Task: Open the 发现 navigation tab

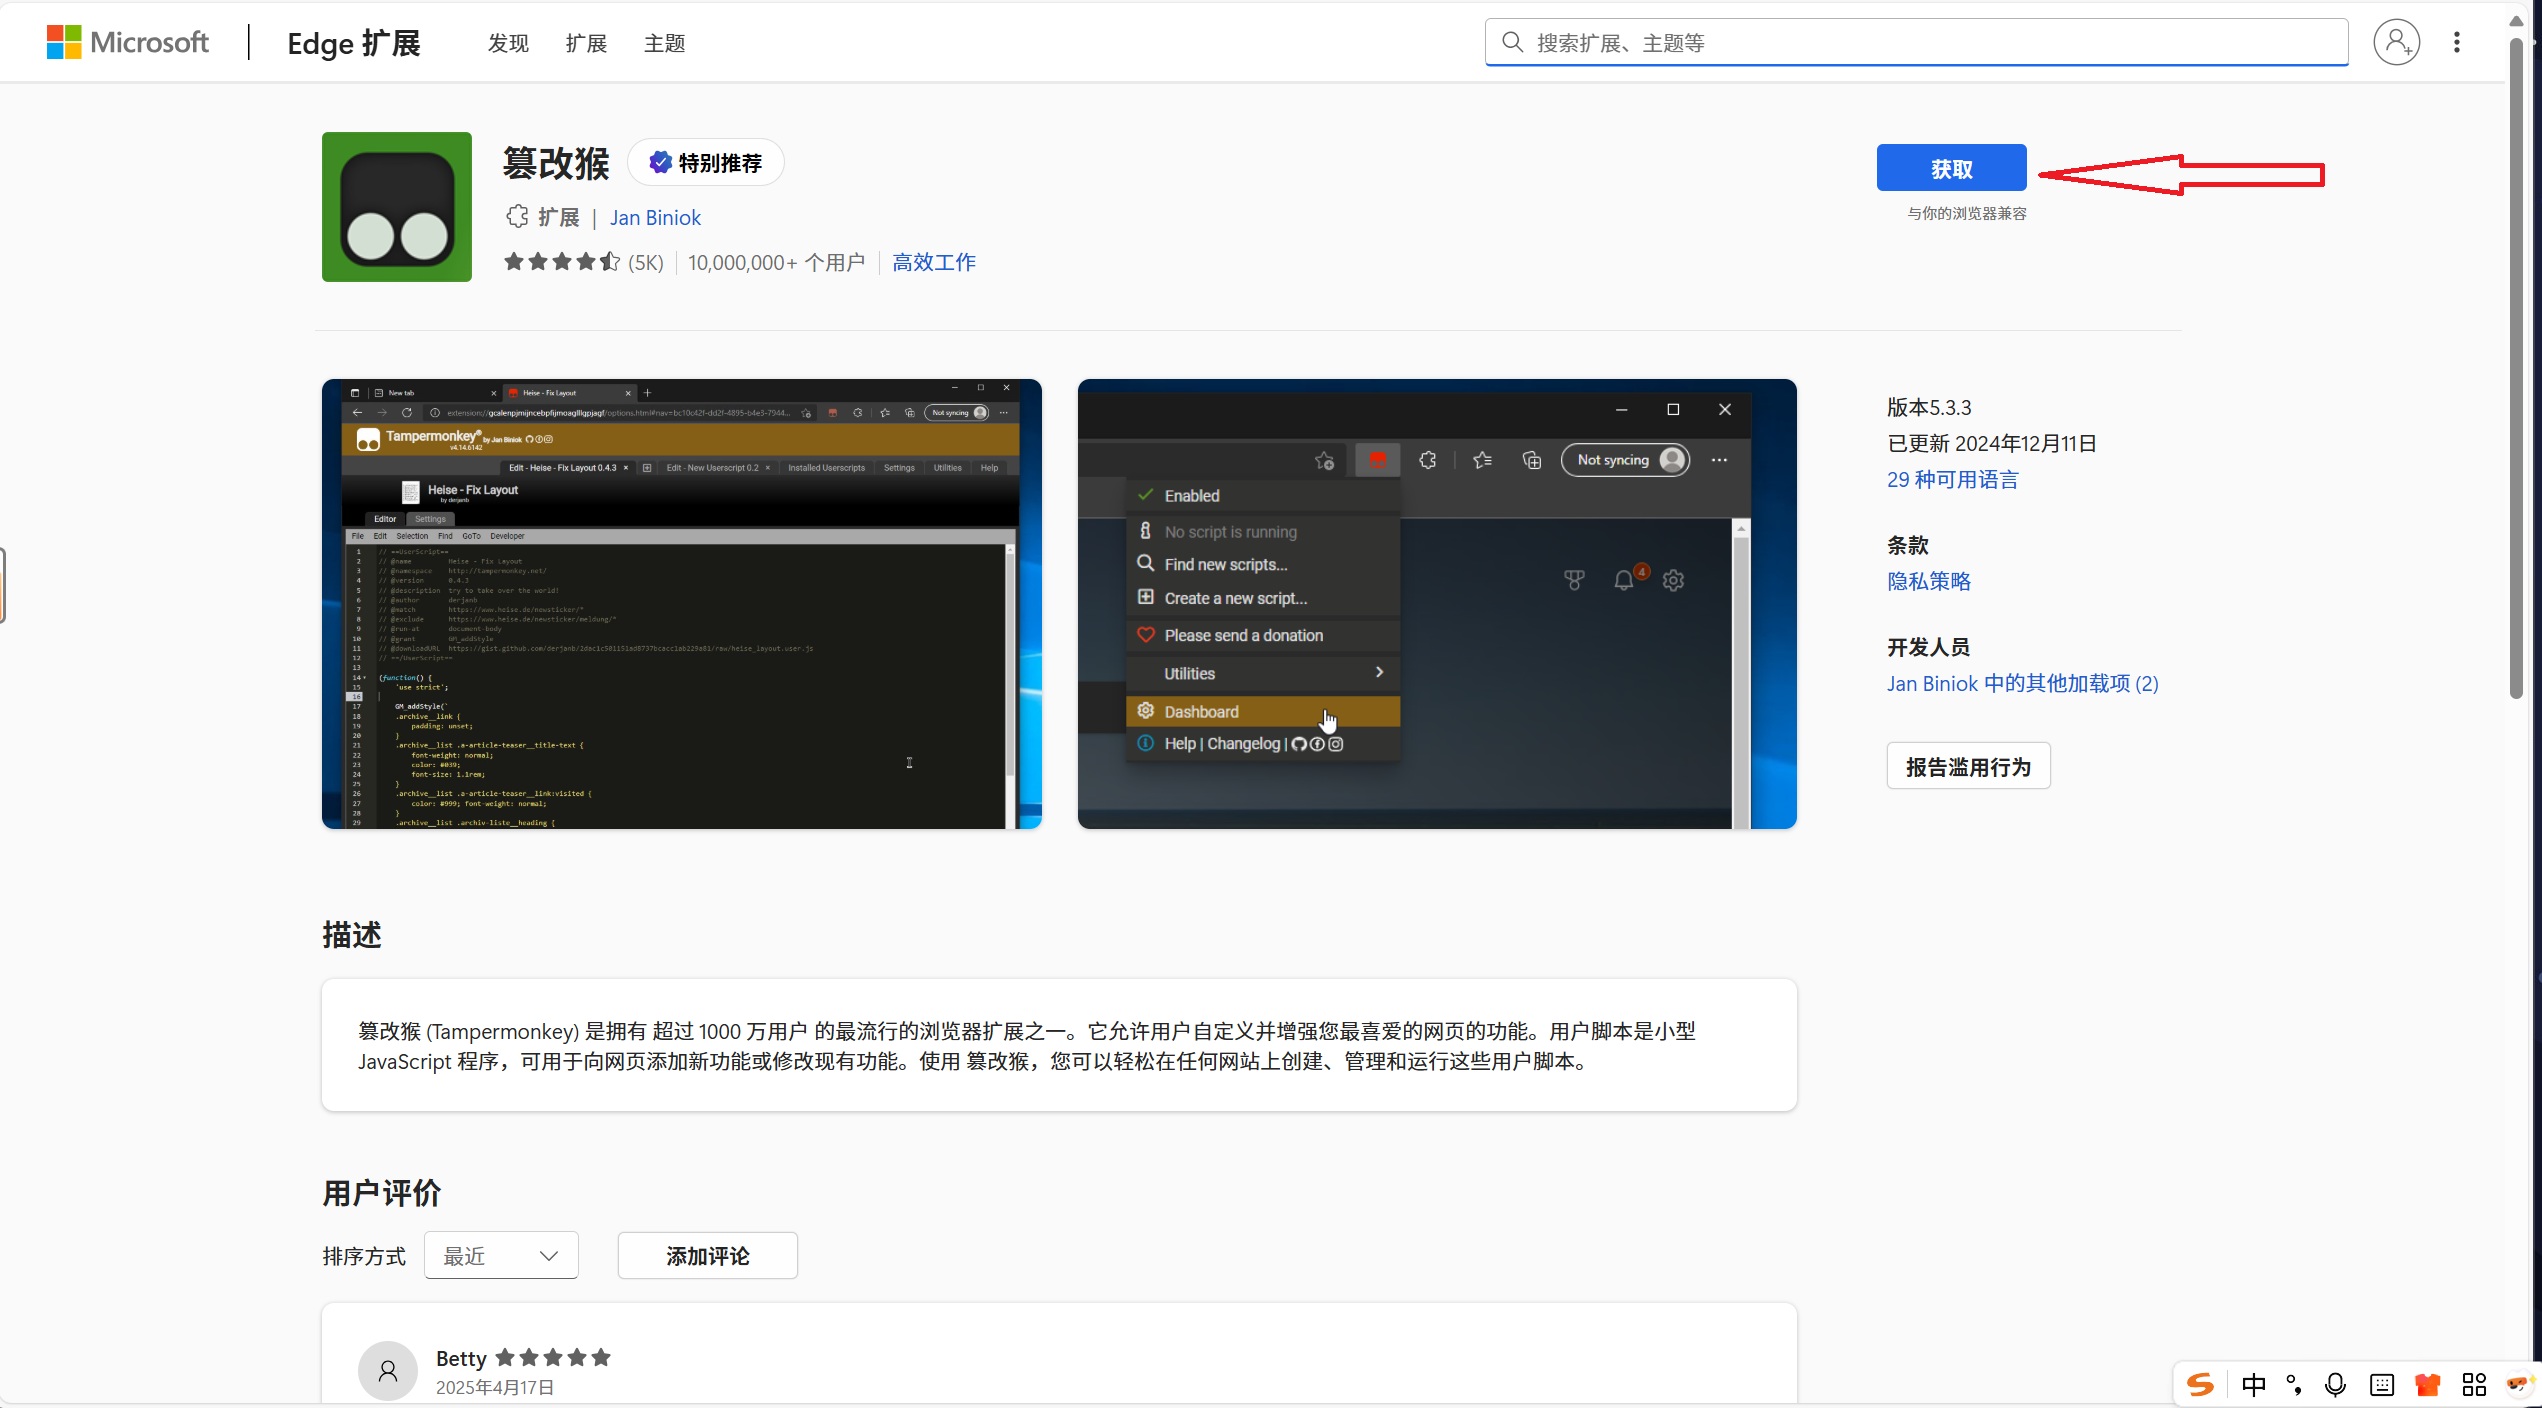Action: point(508,43)
